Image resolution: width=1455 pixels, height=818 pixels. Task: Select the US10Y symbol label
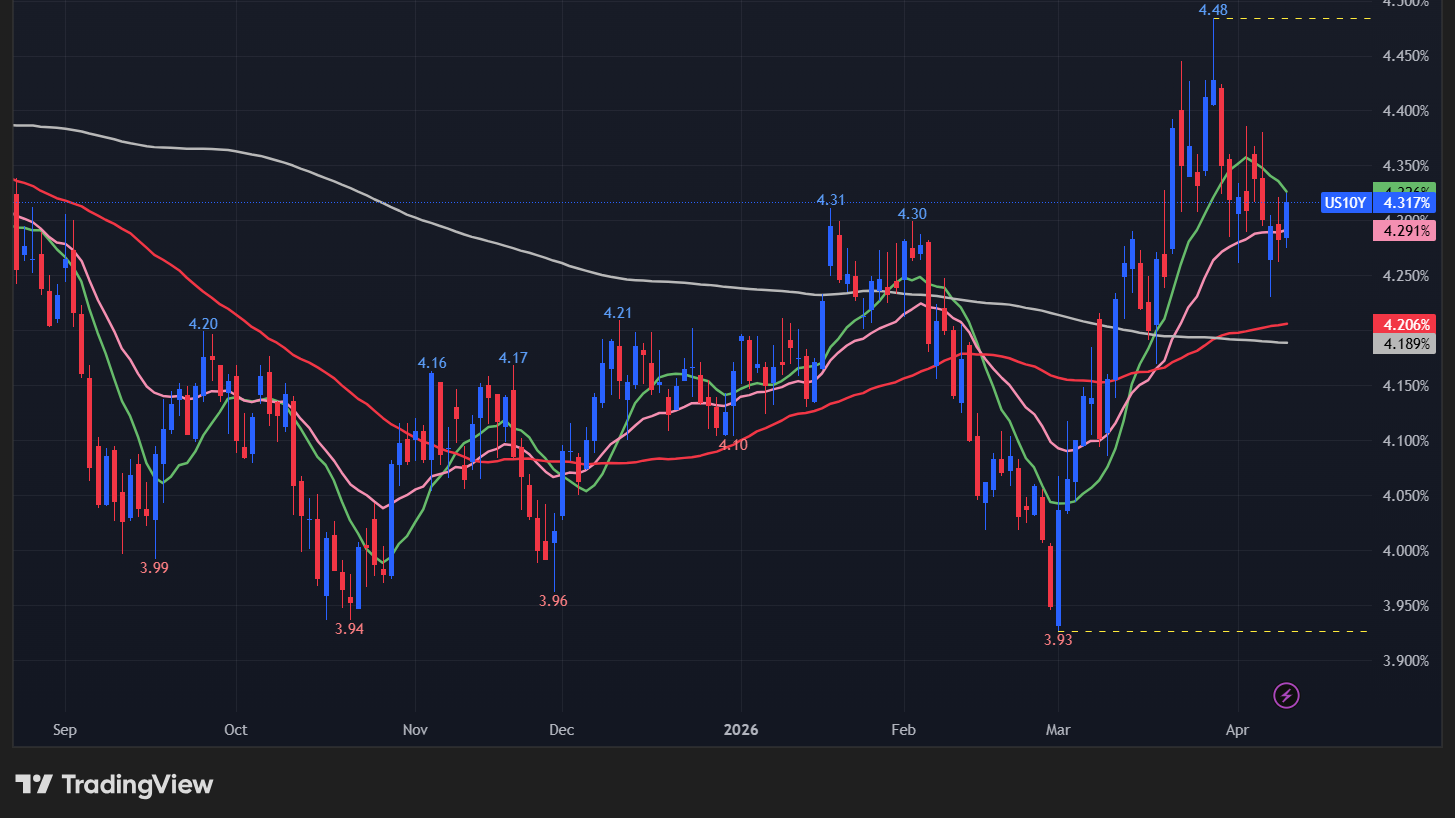point(1345,203)
